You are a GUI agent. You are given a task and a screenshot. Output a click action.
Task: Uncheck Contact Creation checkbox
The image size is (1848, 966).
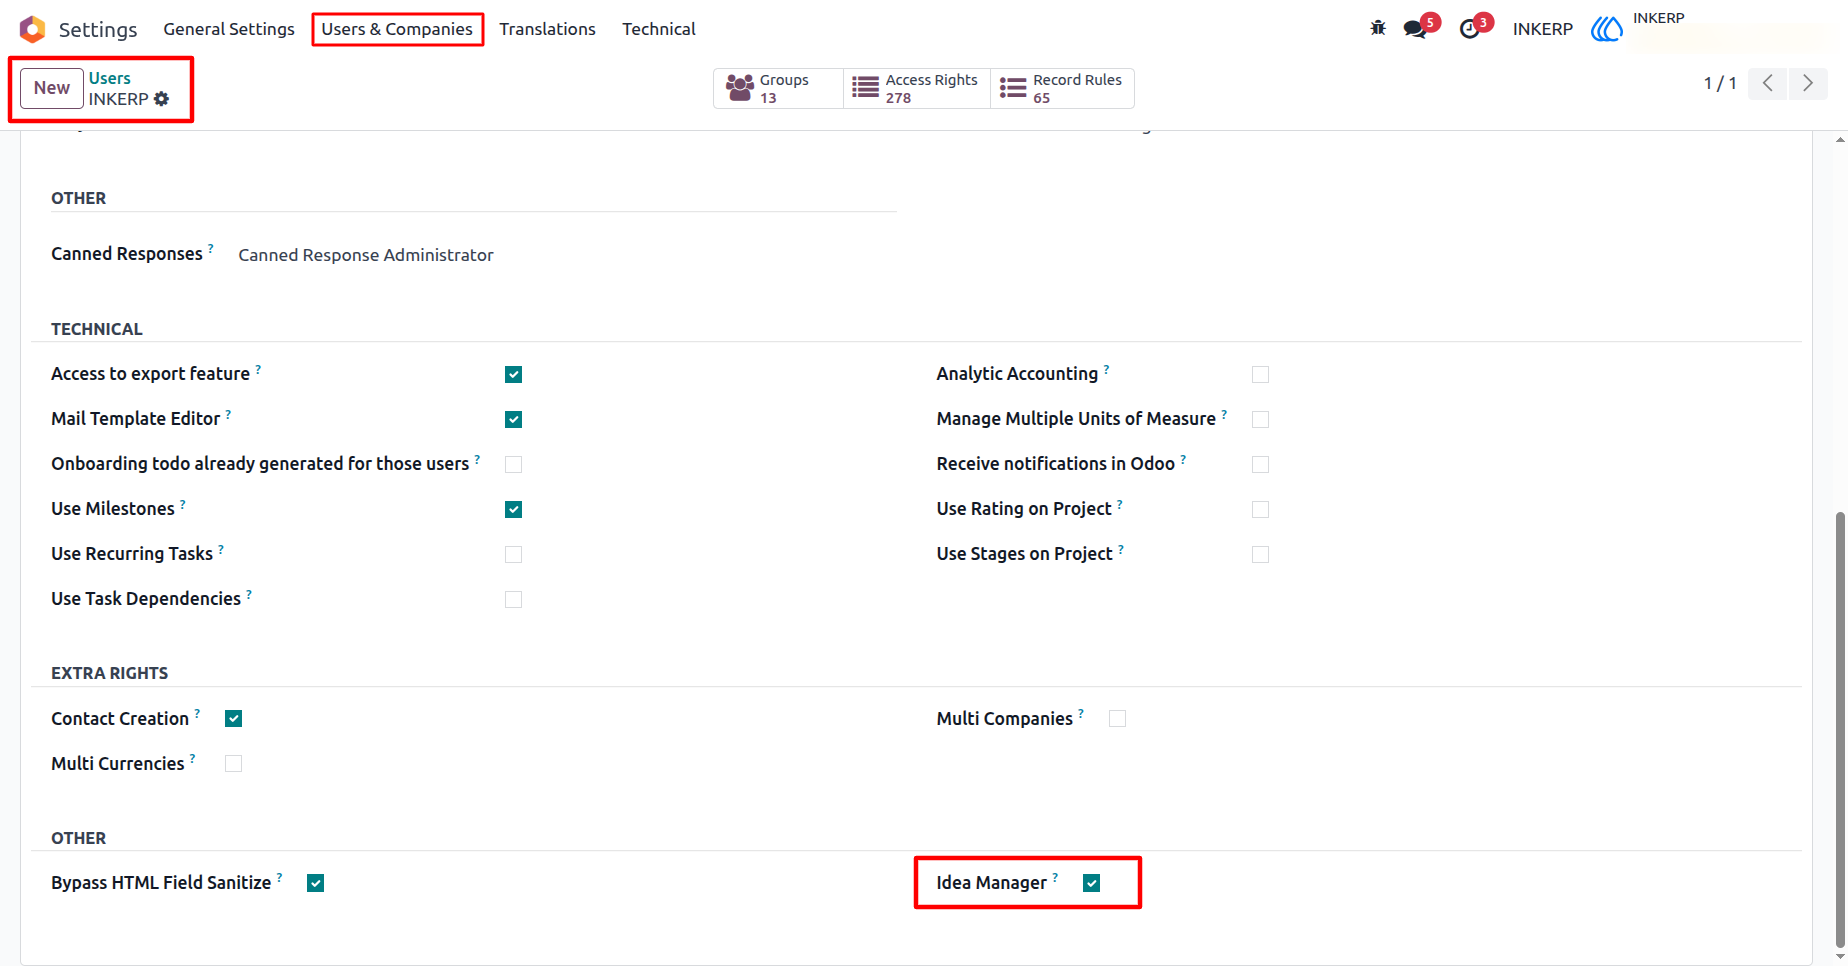pyautogui.click(x=233, y=719)
